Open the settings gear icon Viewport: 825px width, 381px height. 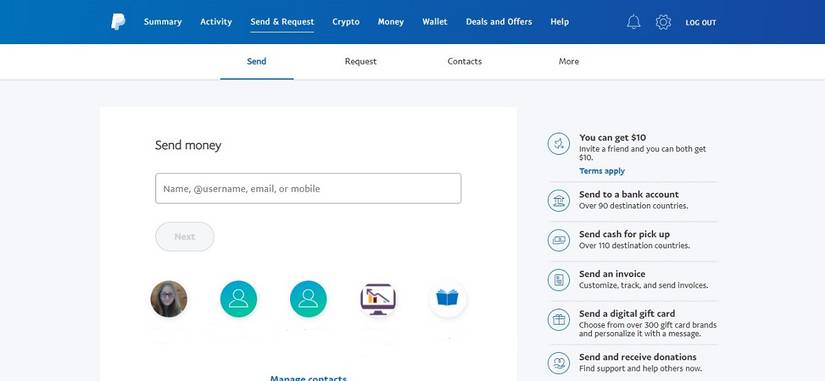663,22
